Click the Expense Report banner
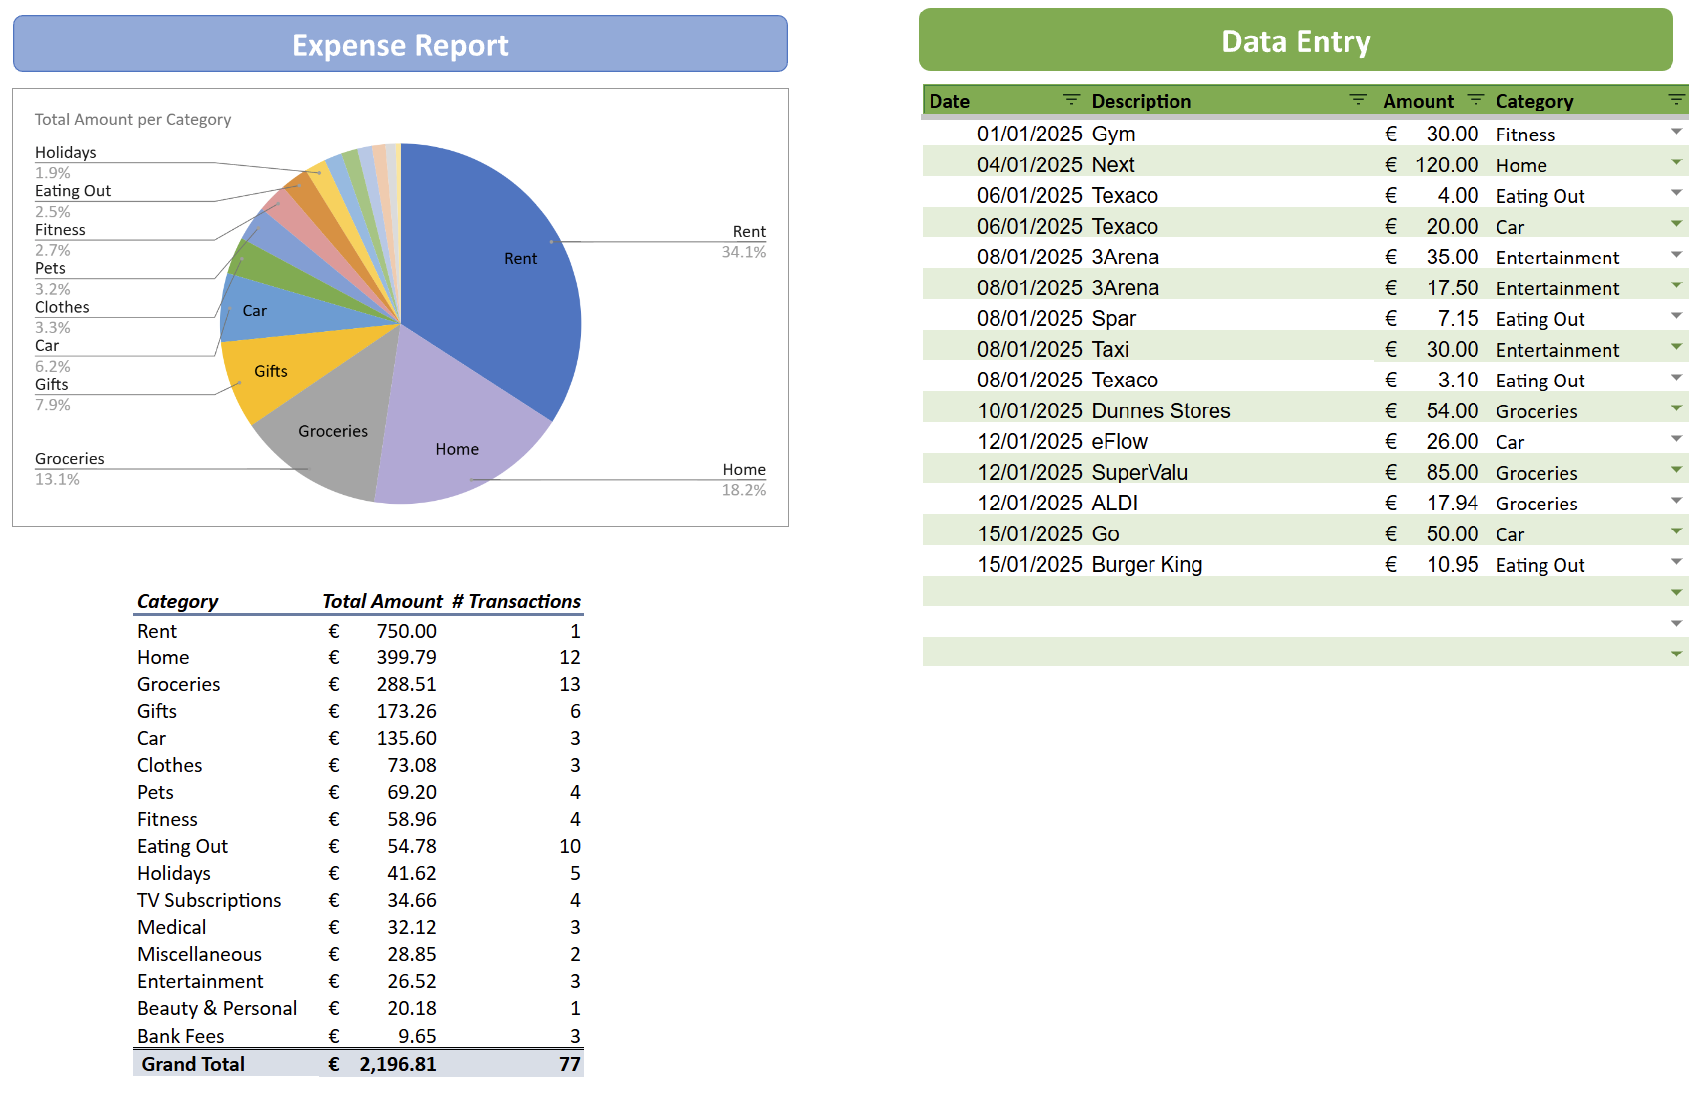This screenshot has width=1689, height=1096. 399,44
